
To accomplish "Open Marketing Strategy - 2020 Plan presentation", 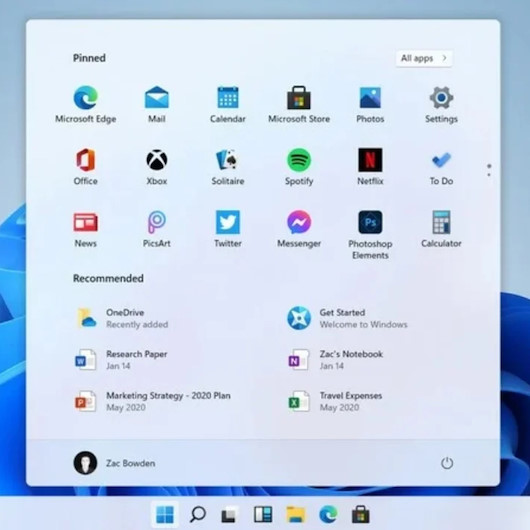I will click(x=152, y=401).
